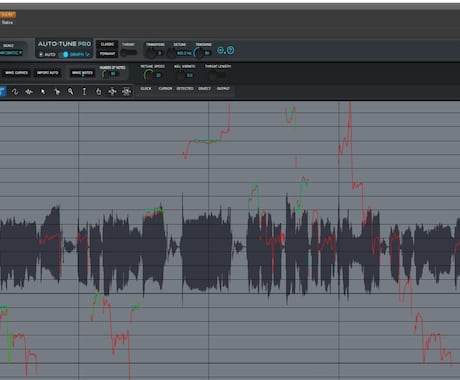460x380 pixels.
Task: Click the Auto-Tune Pro logo
Action: click(x=64, y=44)
